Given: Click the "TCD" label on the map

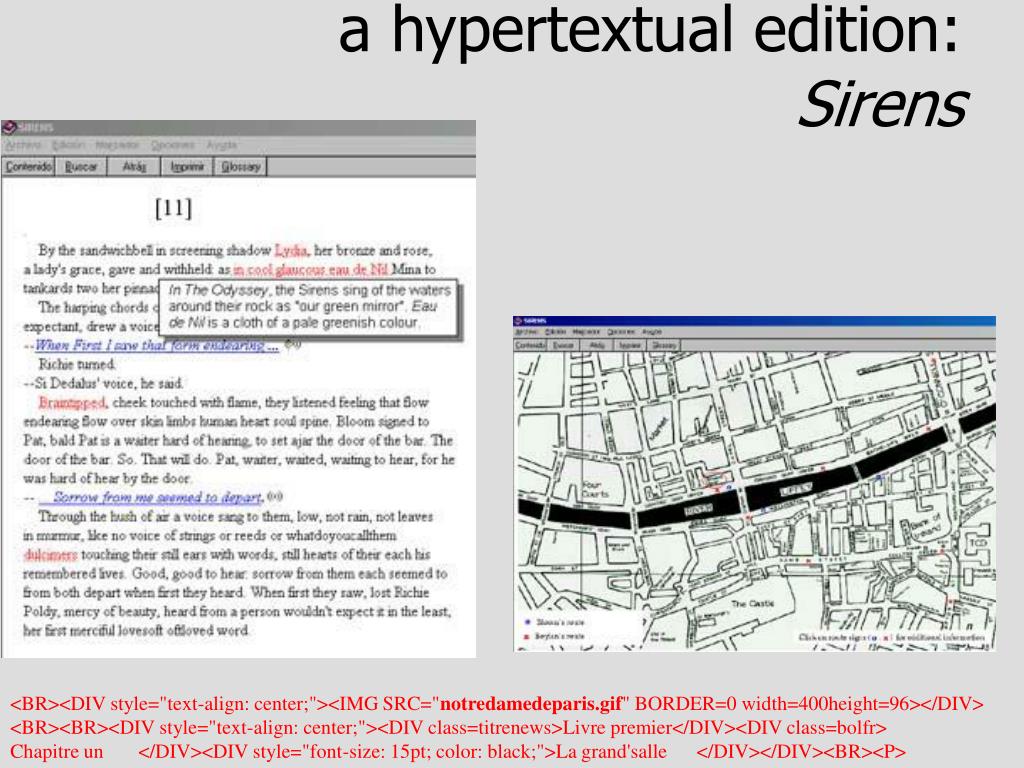Looking at the screenshot, I should pos(978,543).
